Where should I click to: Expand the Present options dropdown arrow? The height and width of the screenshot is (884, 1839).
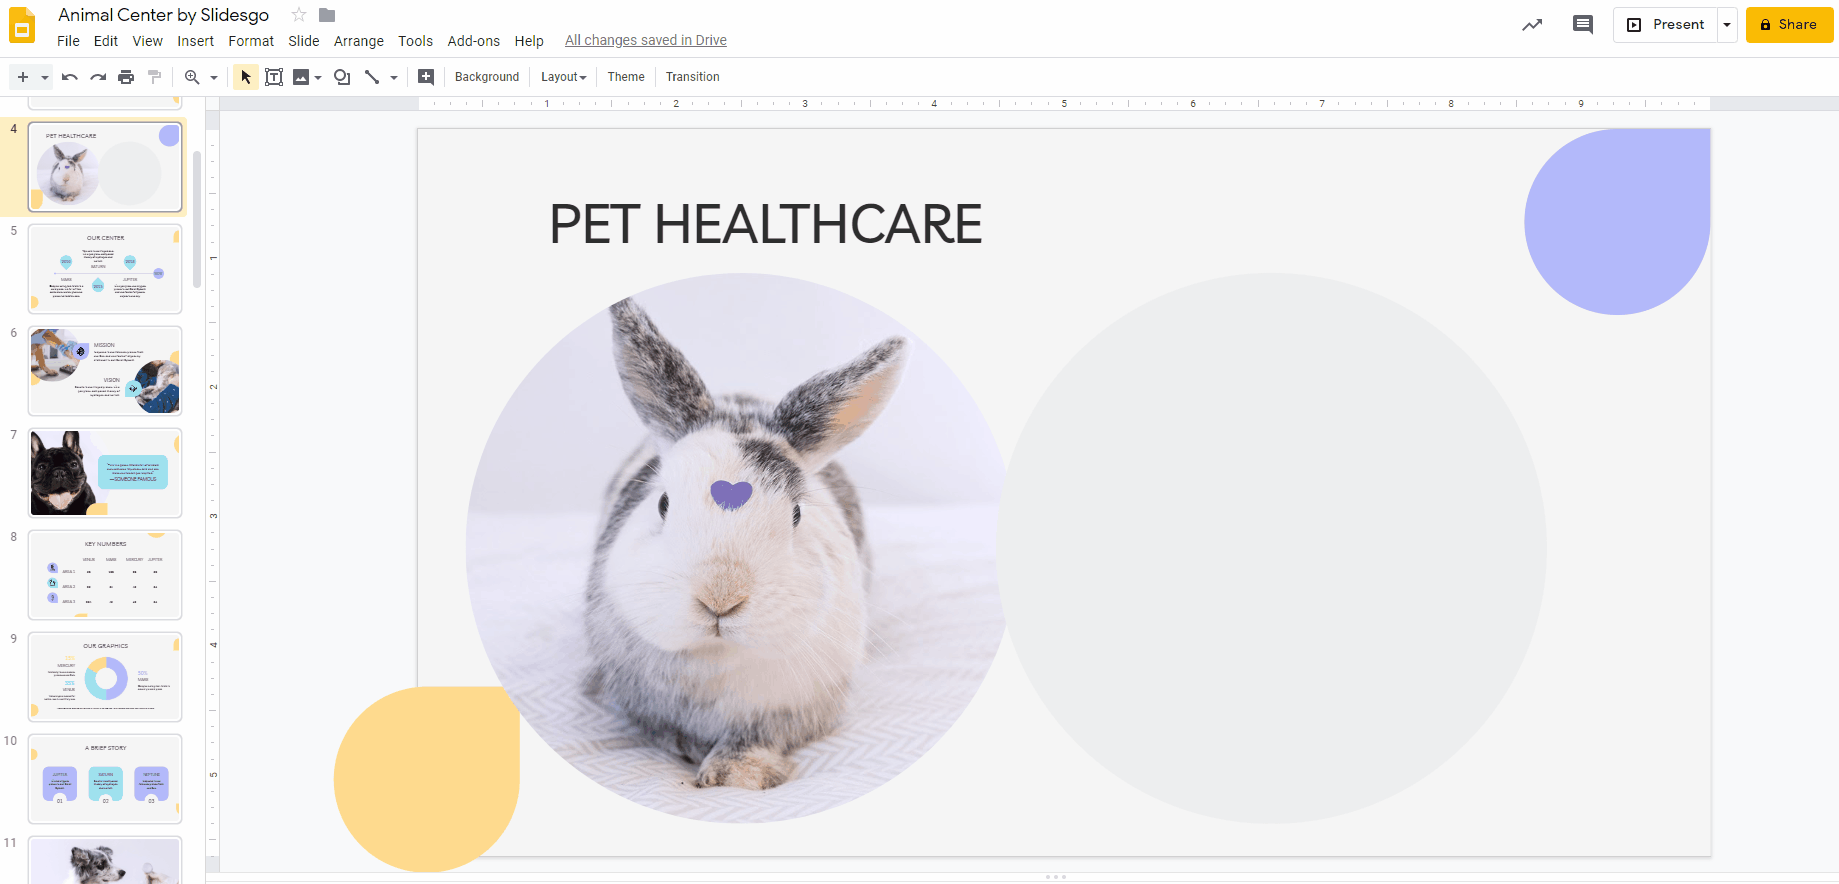[1727, 25]
